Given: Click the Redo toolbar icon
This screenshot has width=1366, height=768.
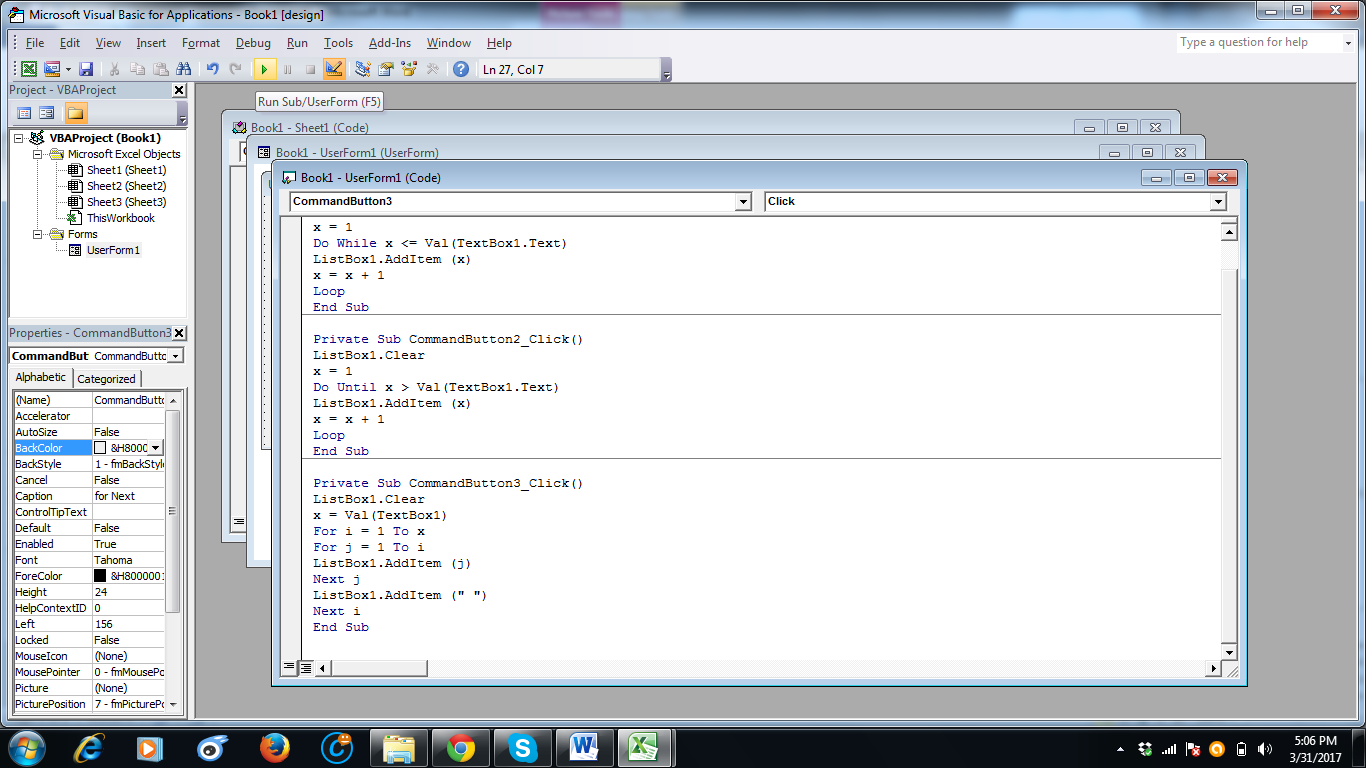Looking at the screenshot, I should 235,69.
